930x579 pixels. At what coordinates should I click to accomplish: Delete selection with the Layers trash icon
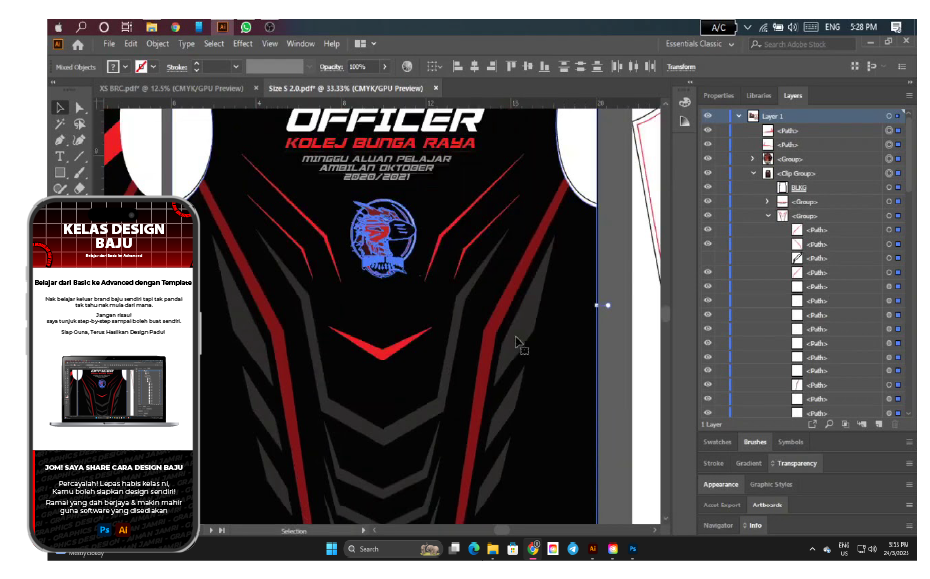[x=895, y=424]
